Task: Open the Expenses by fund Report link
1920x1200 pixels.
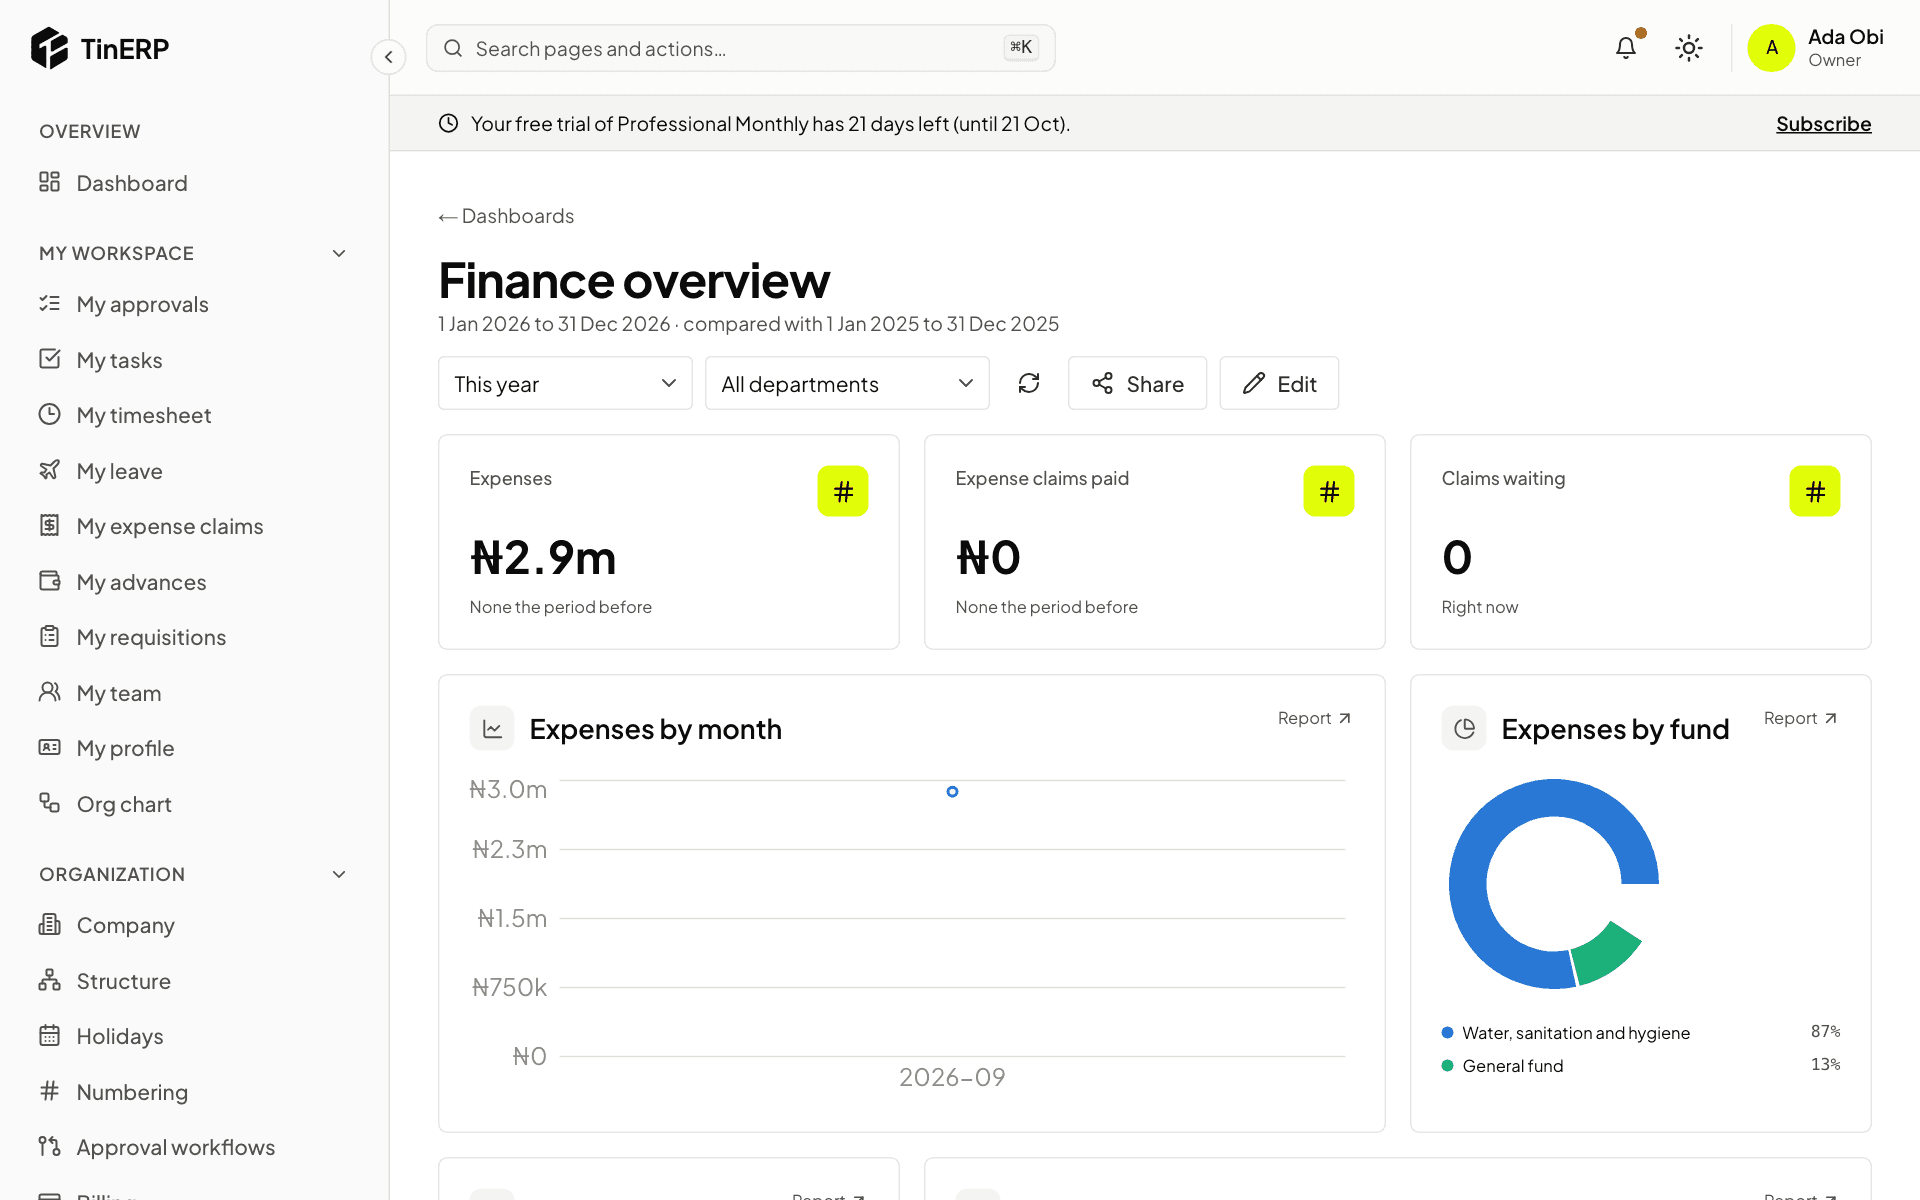Action: click(x=1800, y=718)
